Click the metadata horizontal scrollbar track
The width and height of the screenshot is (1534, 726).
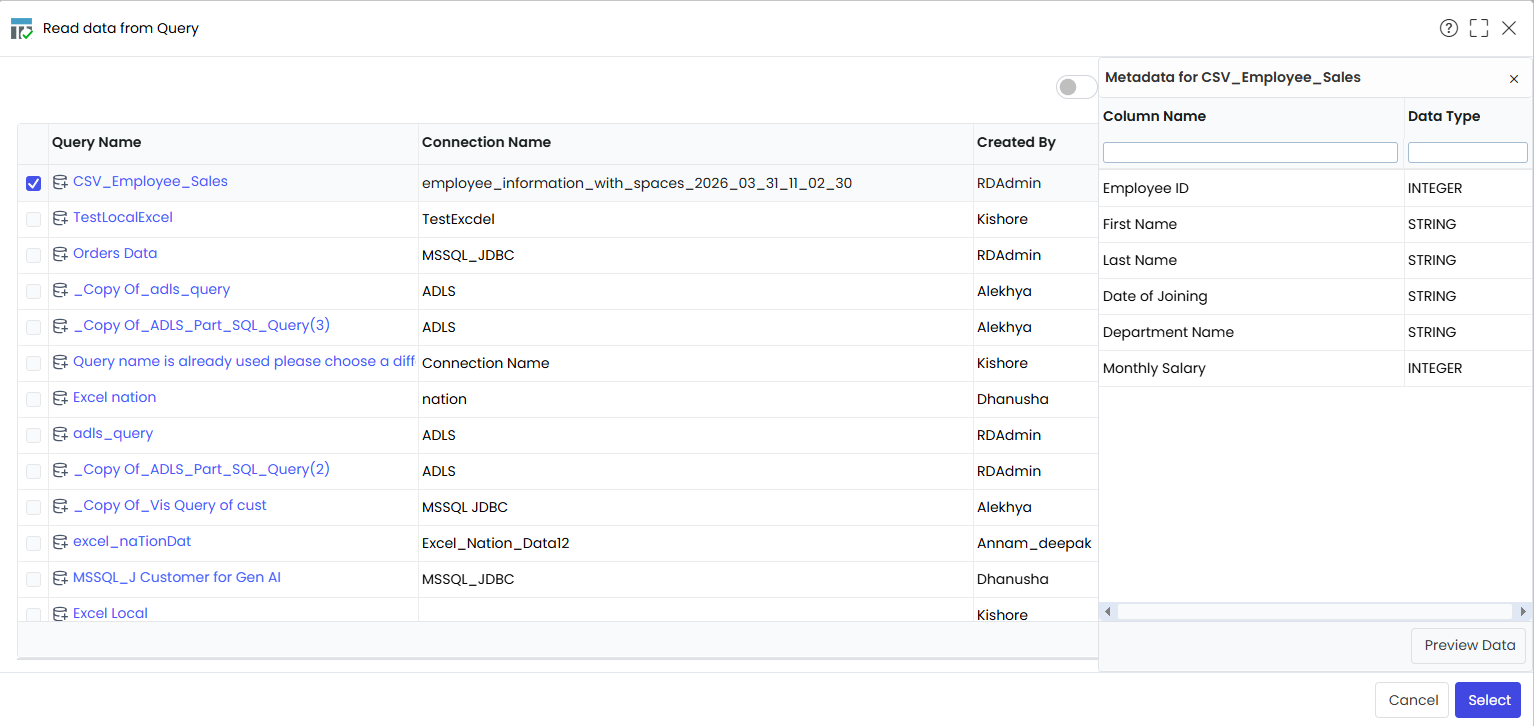coord(1315,611)
